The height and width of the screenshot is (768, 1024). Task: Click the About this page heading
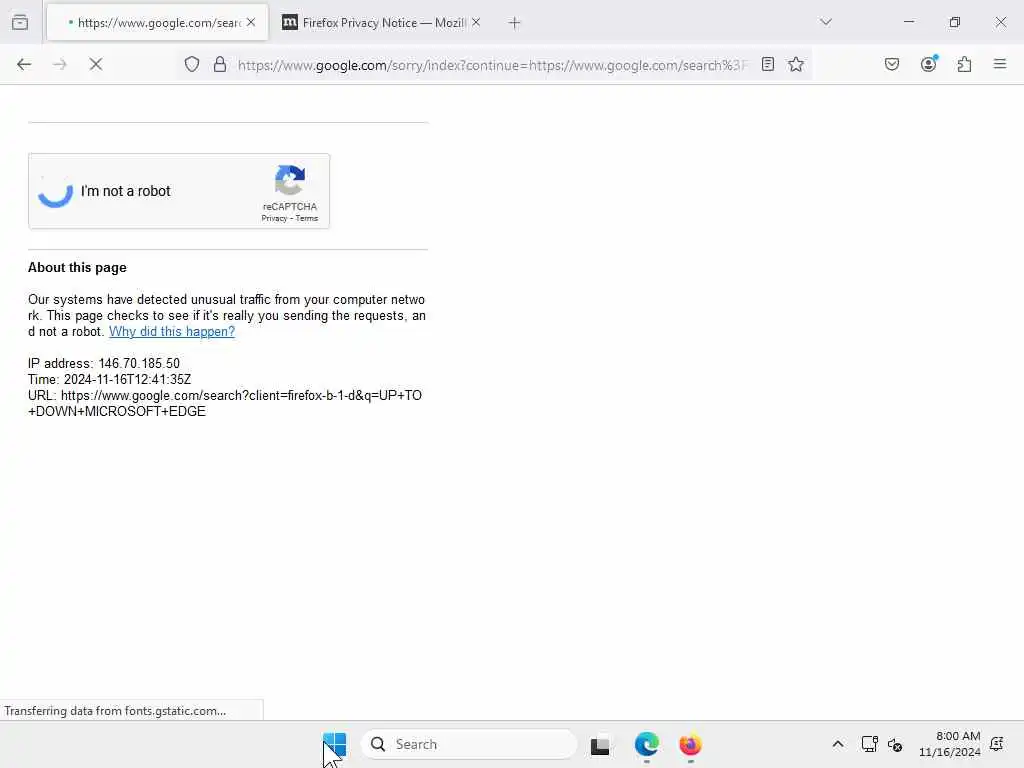(77, 267)
